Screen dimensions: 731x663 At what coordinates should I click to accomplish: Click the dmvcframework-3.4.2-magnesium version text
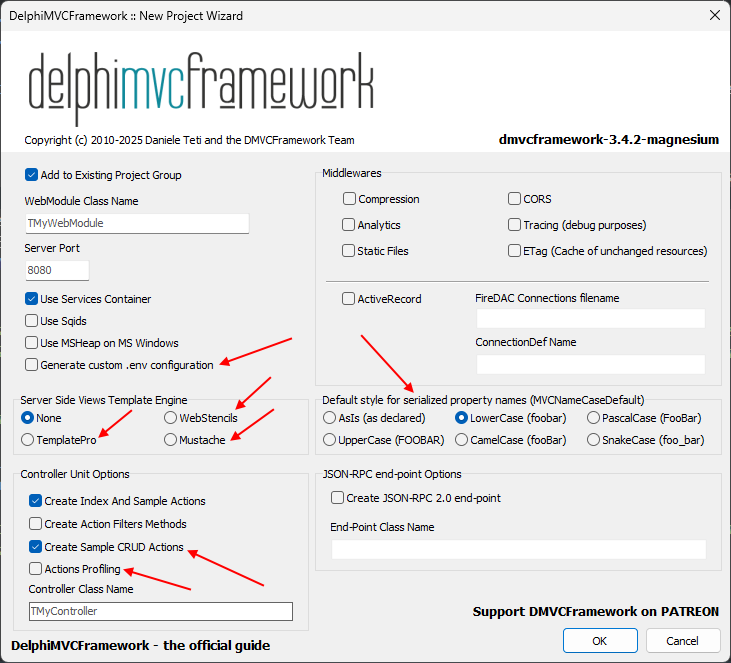coord(609,140)
